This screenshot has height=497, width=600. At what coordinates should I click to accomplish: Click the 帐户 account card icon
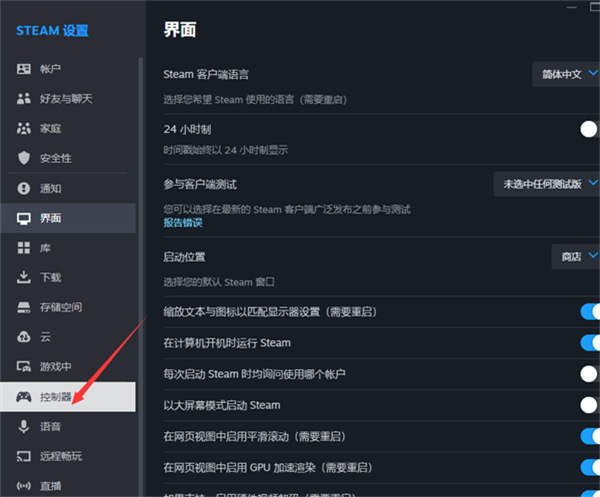tap(24, 69)
